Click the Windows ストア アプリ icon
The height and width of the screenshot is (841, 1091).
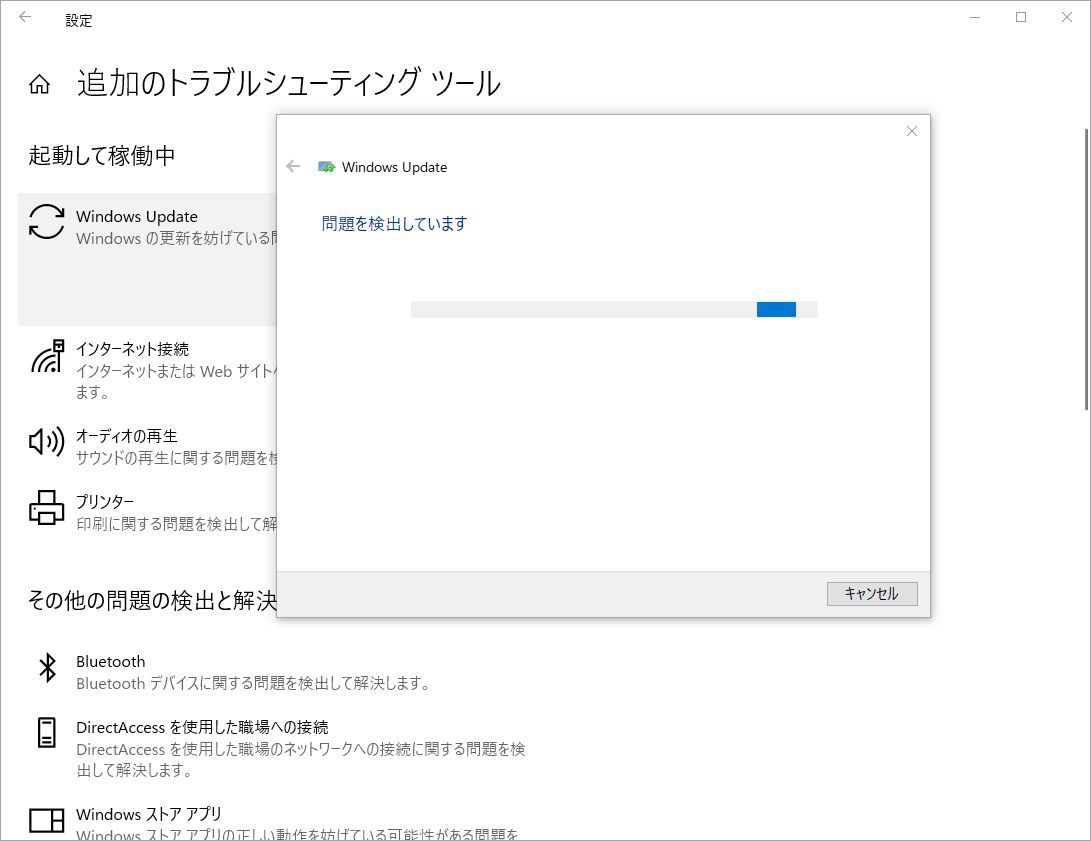[47, 821]
